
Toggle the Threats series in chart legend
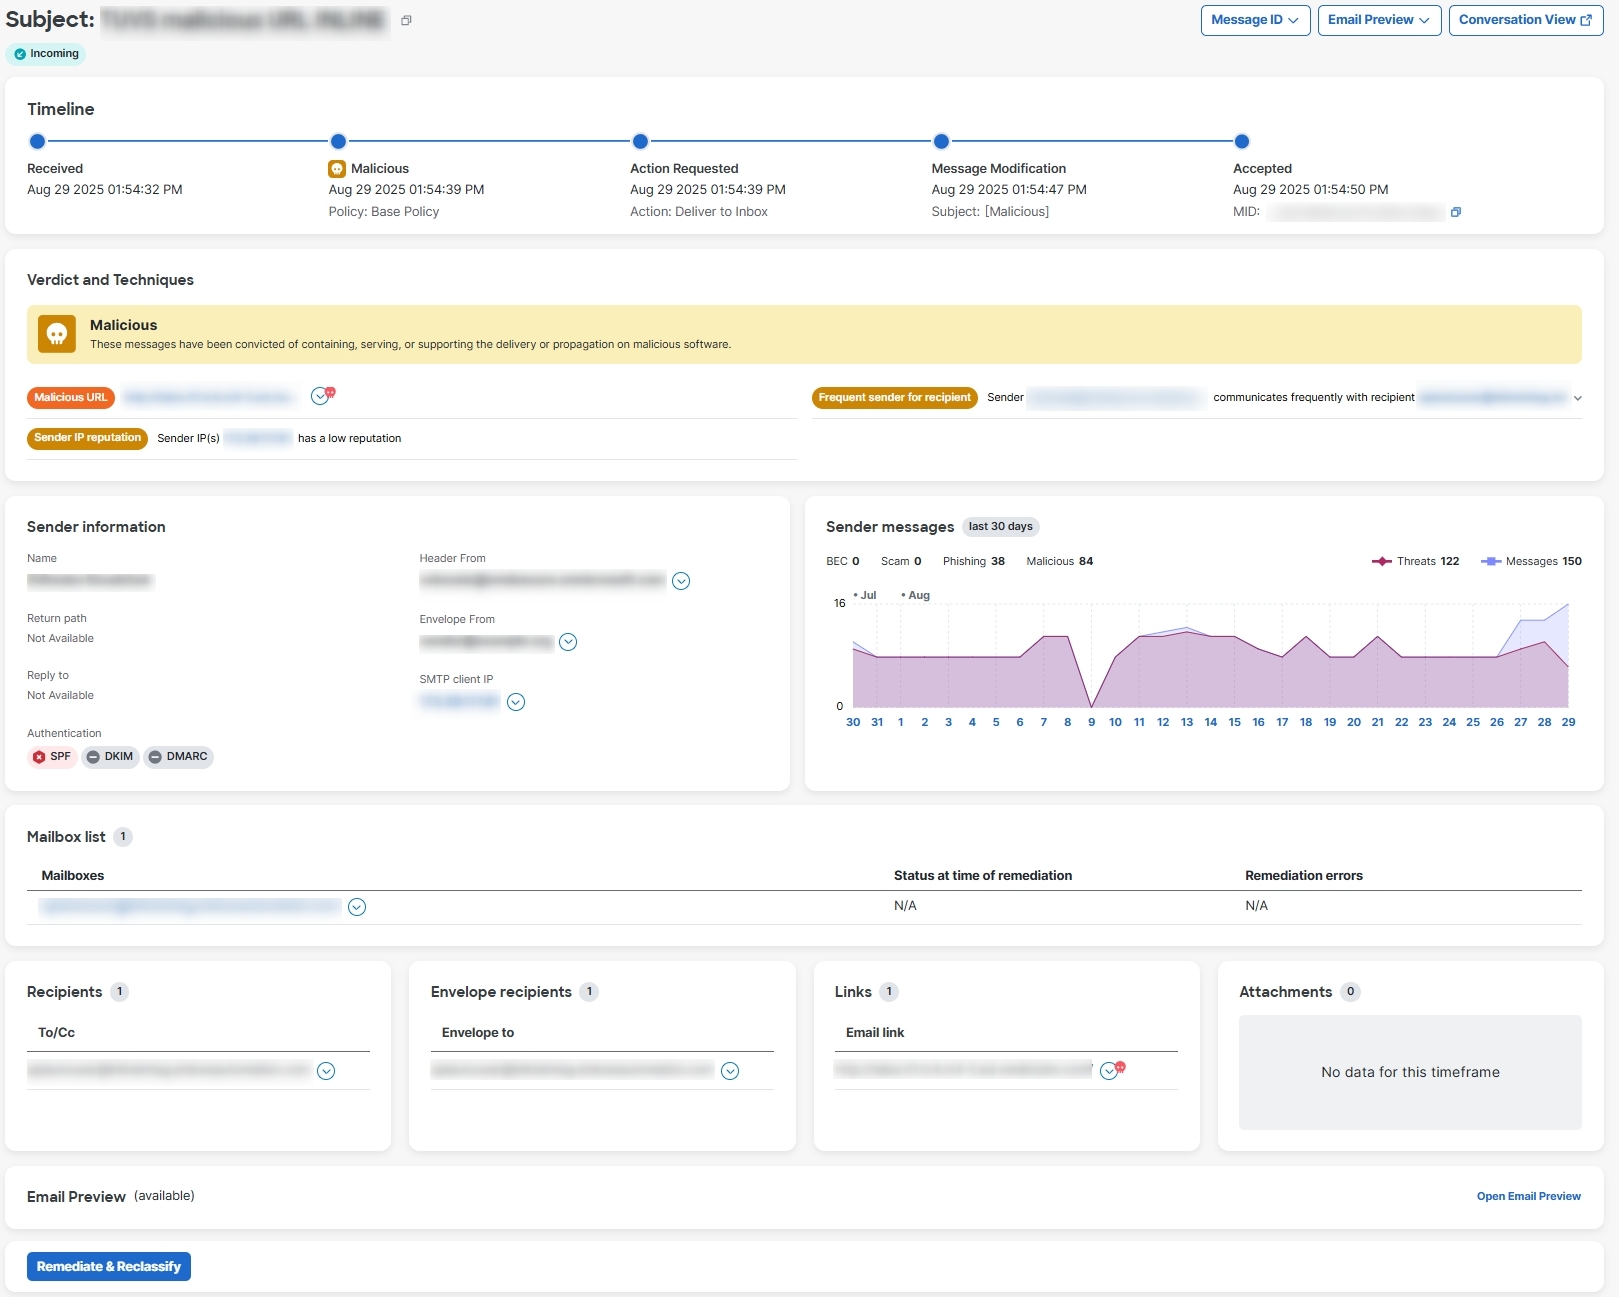pos(1415,561)
